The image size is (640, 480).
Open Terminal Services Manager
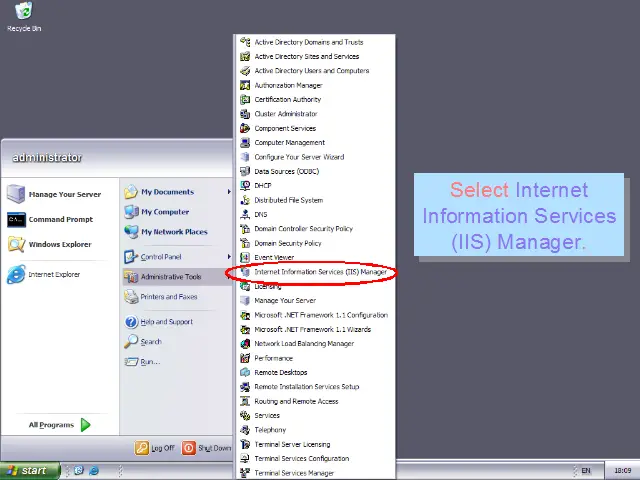(x=314, y=473)
